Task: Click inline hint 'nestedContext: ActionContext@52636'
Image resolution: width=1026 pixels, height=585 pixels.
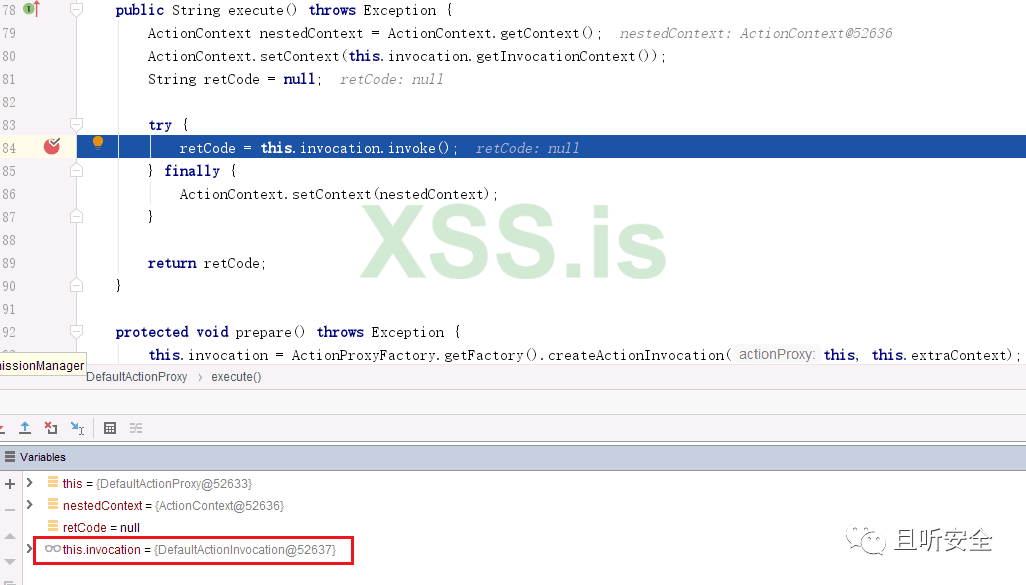Action: click(x=756, y=33)
